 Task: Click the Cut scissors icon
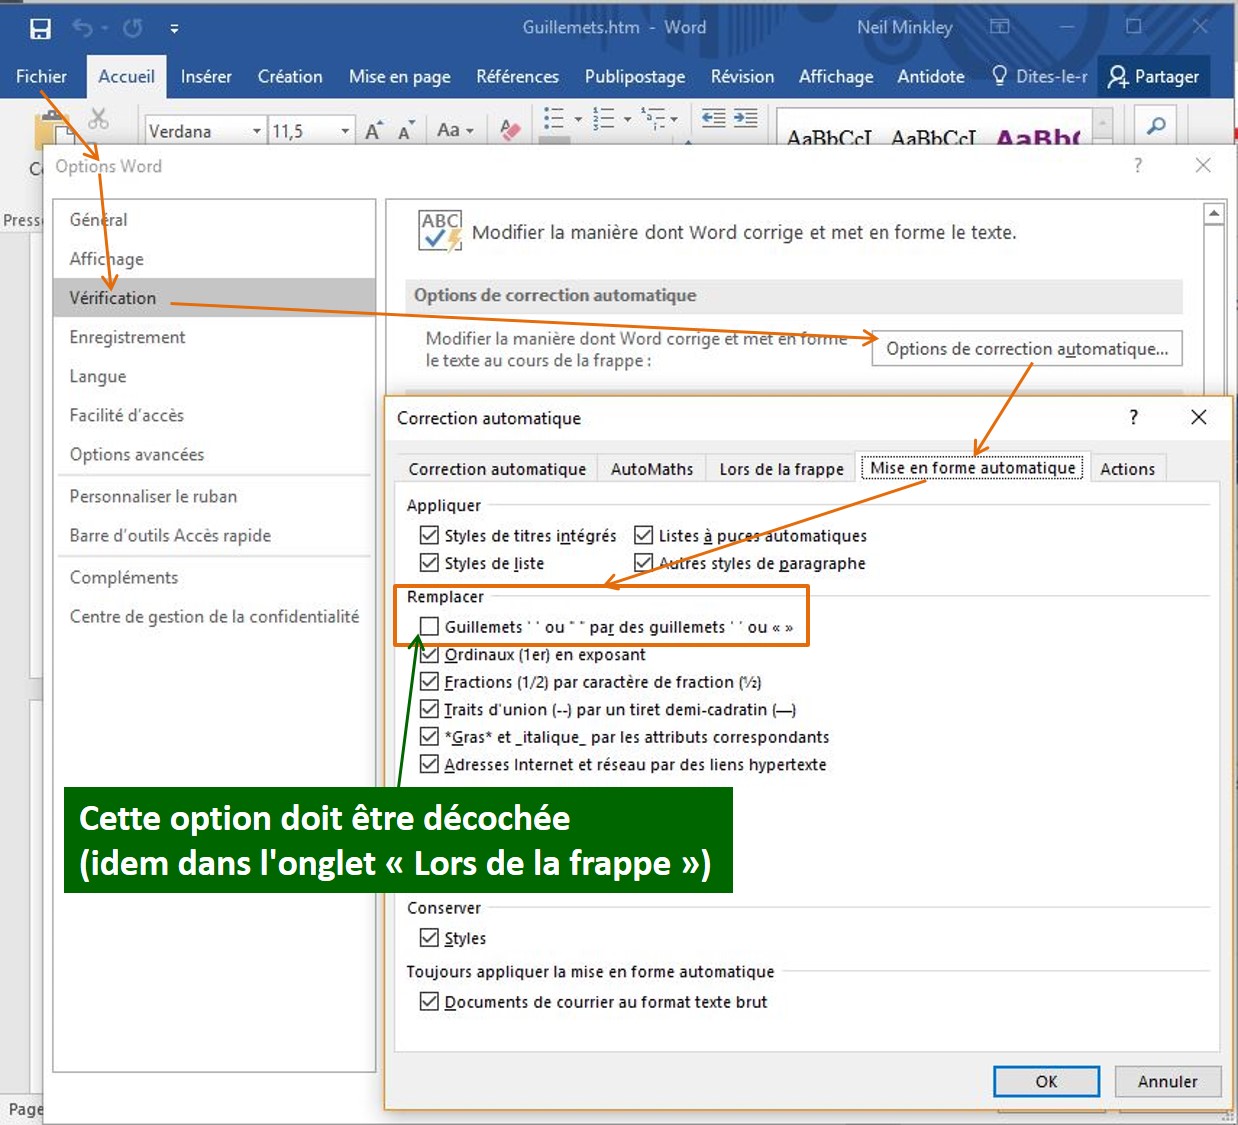click(x=98, y=119)
